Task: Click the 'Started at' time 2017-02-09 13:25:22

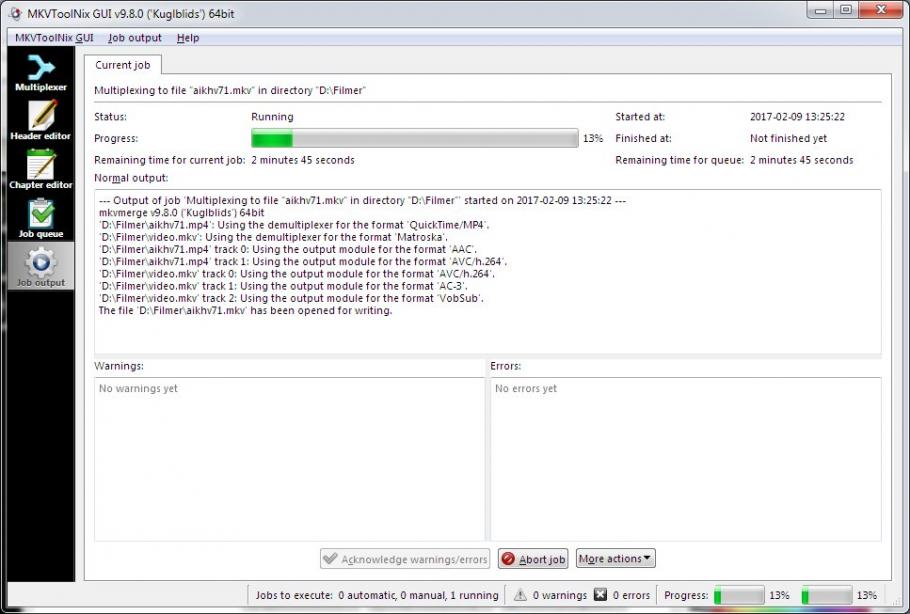Action: 797,117
